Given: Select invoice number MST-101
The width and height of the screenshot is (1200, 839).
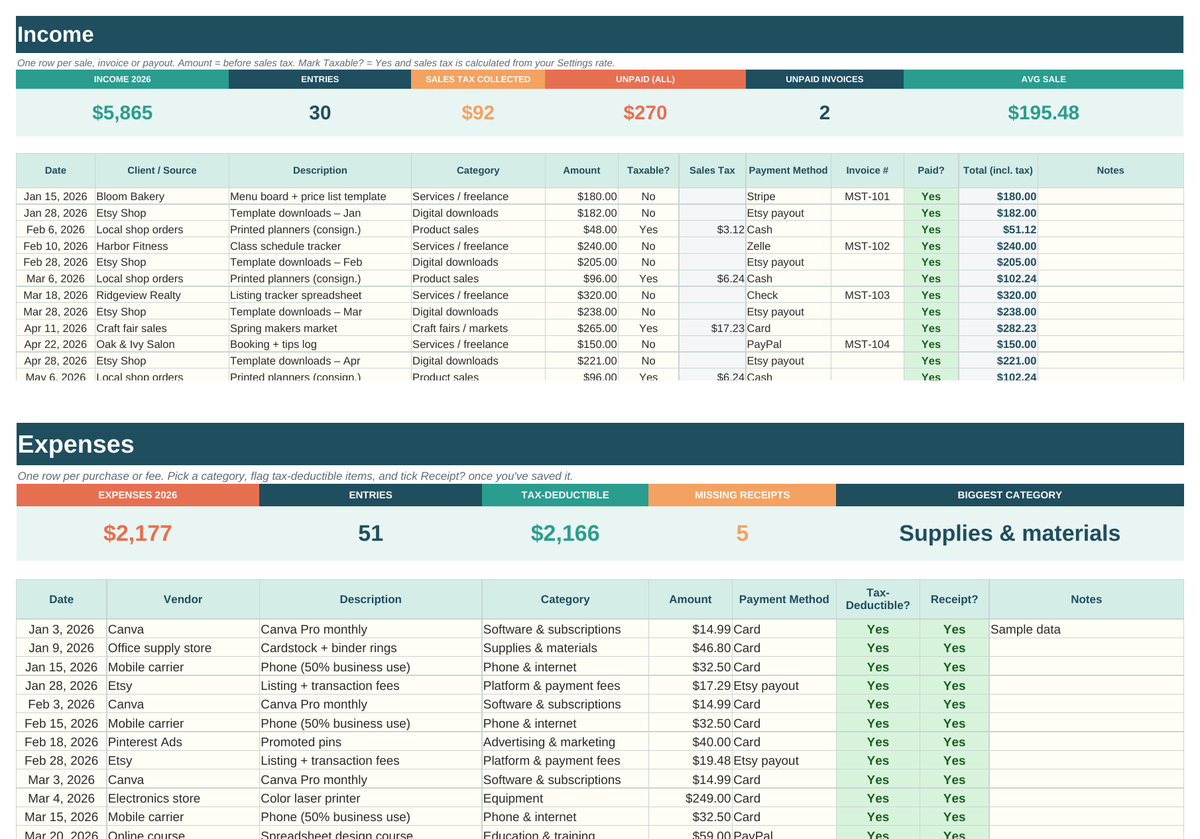Looking at the screenshot, I should pos(867,197).
